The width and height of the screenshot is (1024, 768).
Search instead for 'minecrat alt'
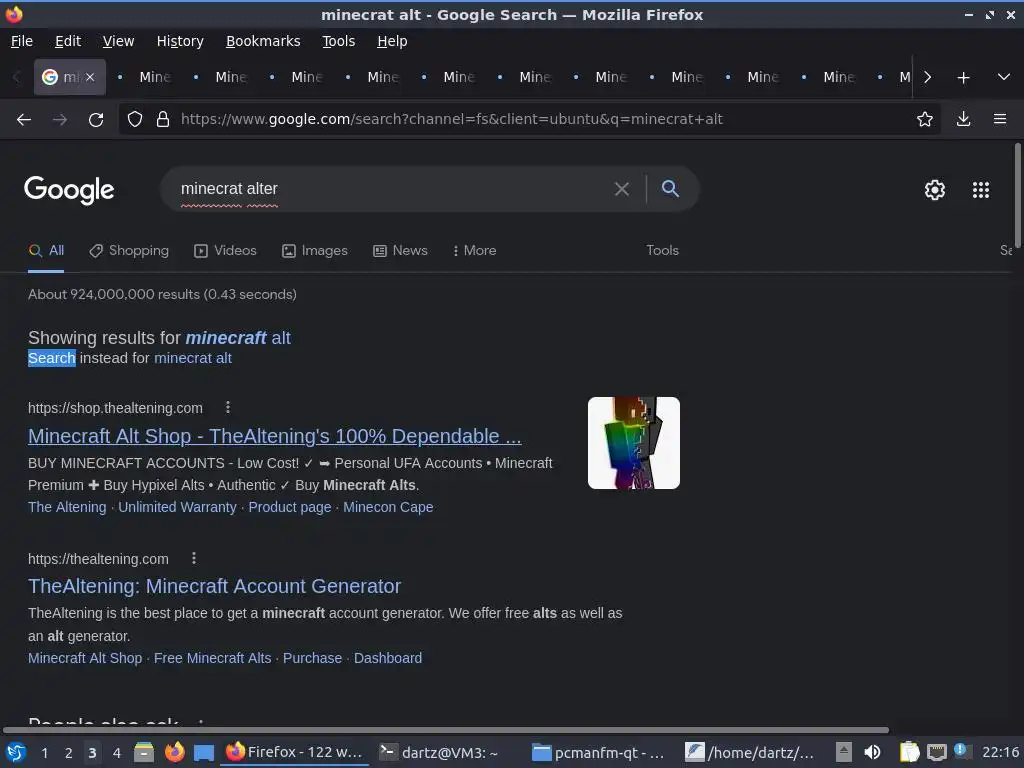point(193,358)
